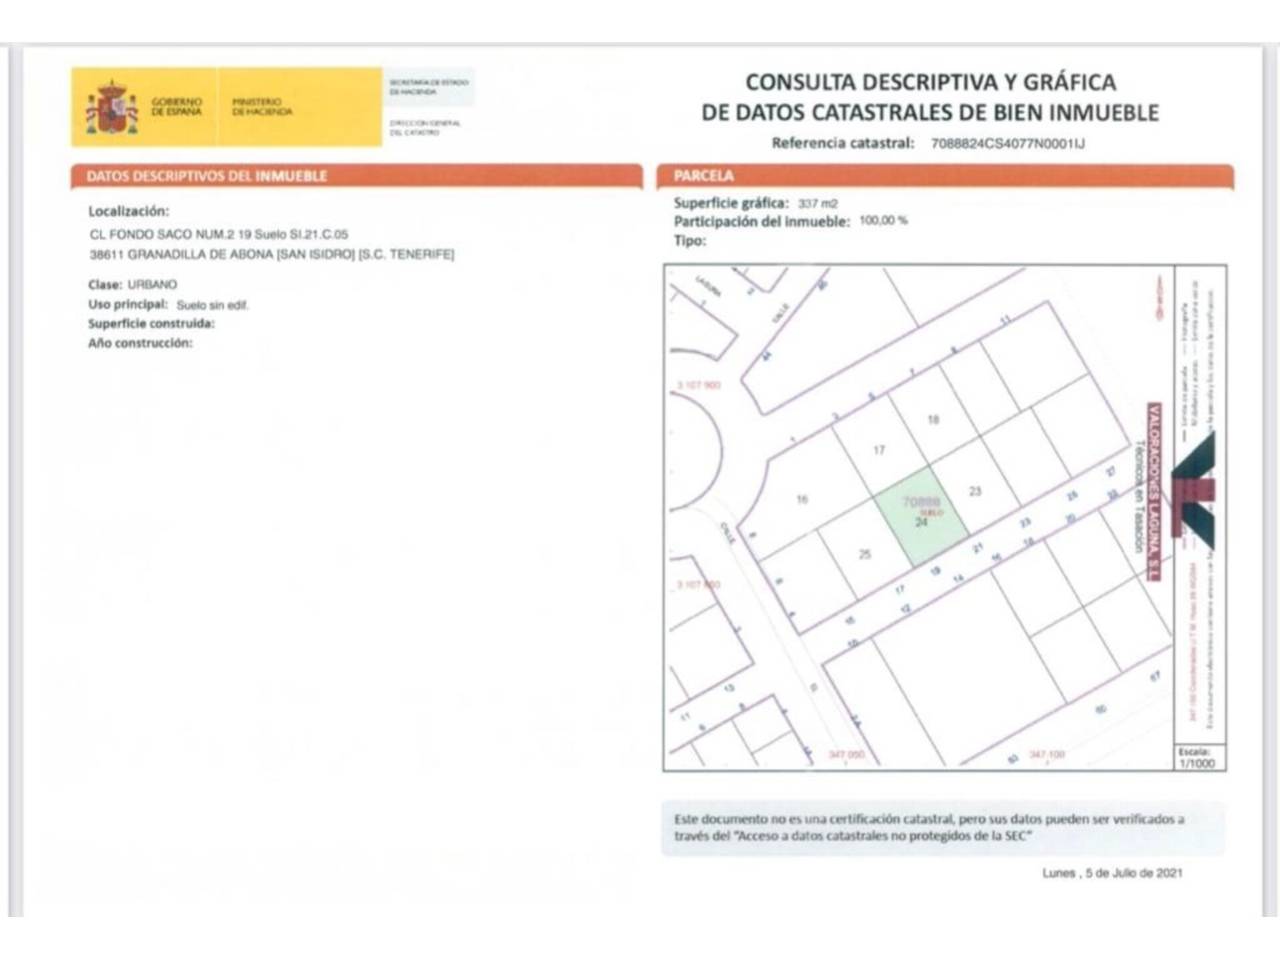This screenshot has width=1280, height=960.
Task: Click the Spanish coat of arms emblem
Action: click(113, 107)
